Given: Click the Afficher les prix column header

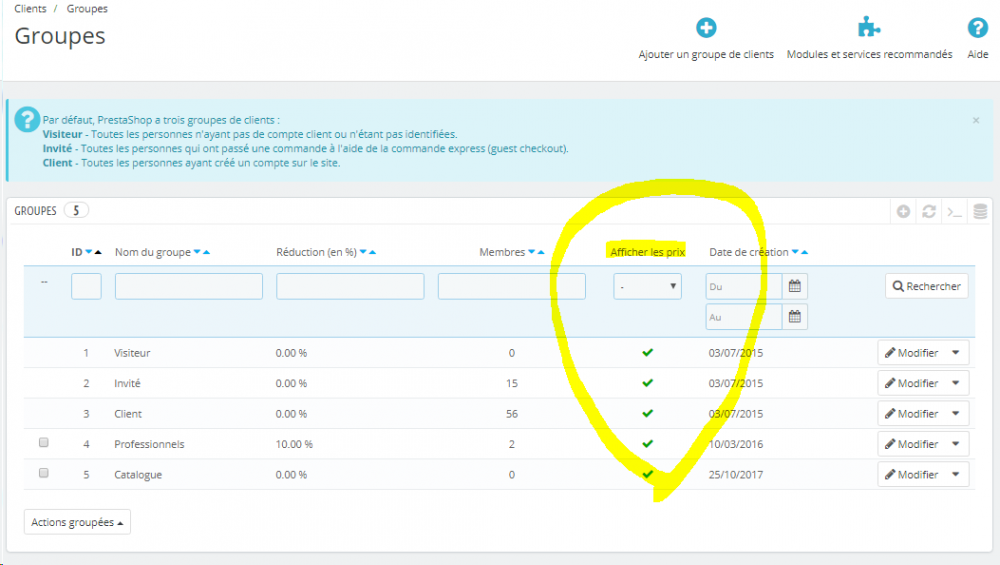Looking at the screenshot, I should pos(647,252).
